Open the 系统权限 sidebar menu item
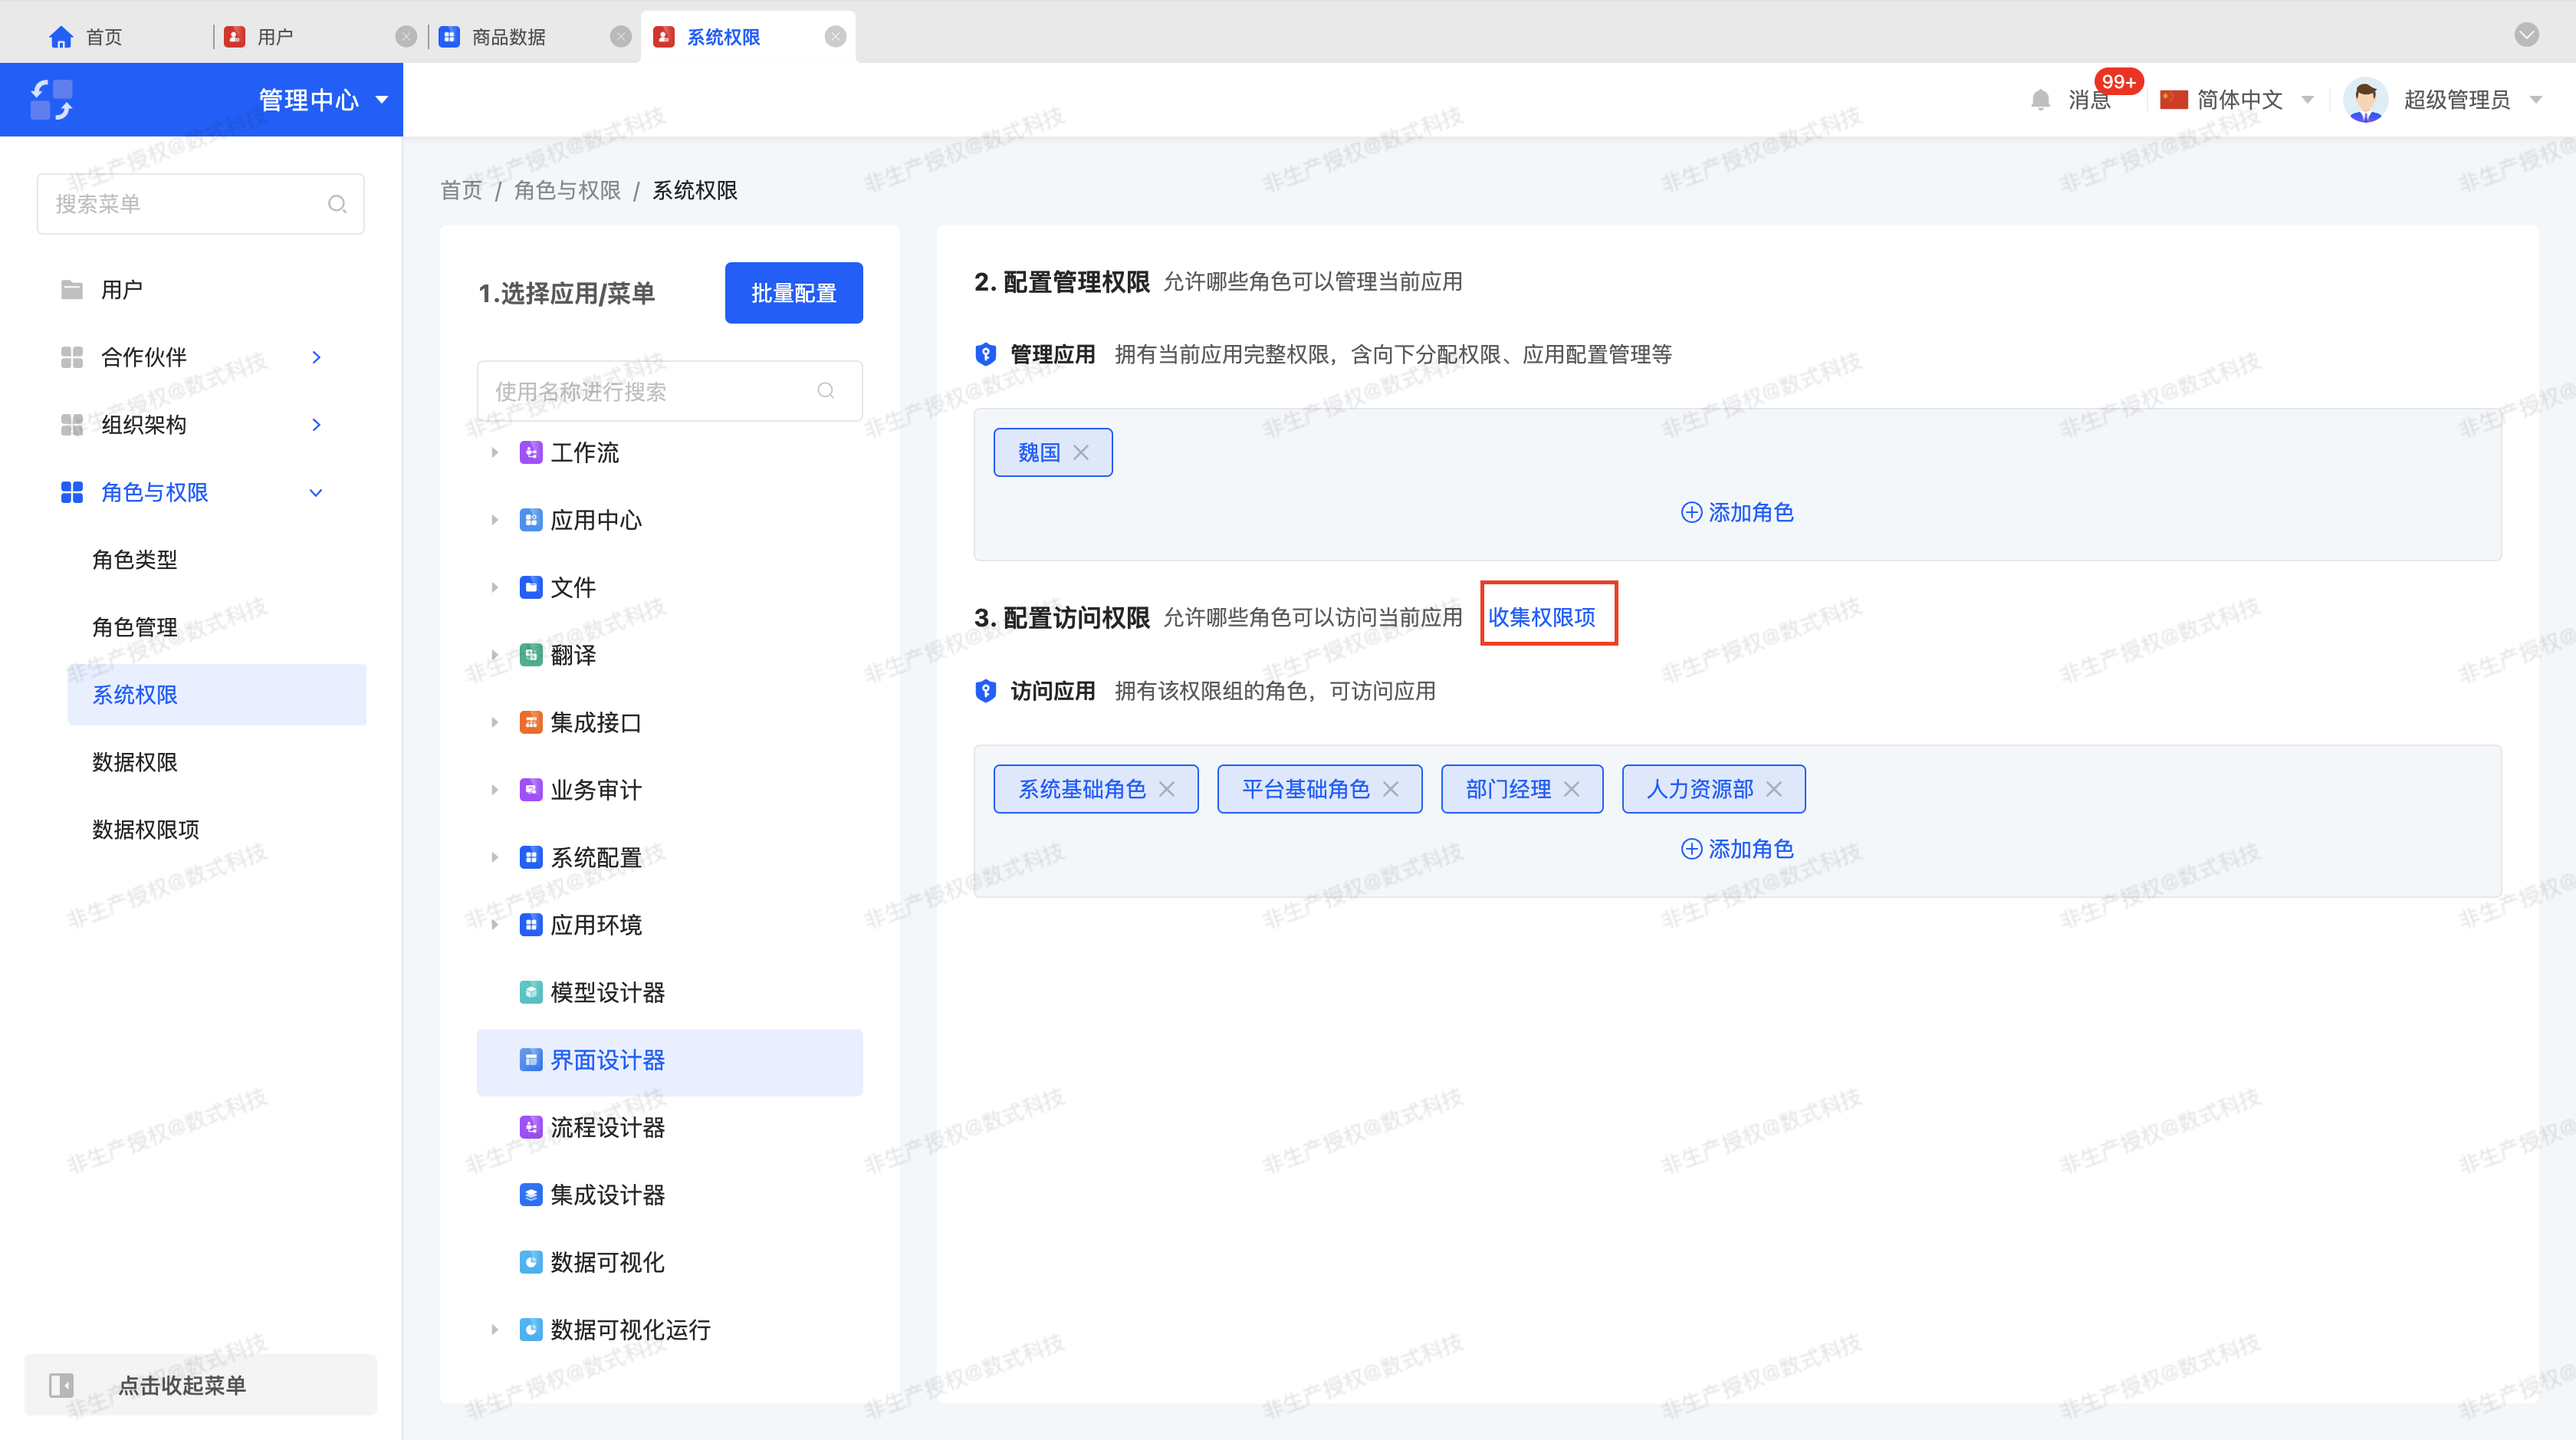Screen dimensions: 2576x1440 point(216,695)
